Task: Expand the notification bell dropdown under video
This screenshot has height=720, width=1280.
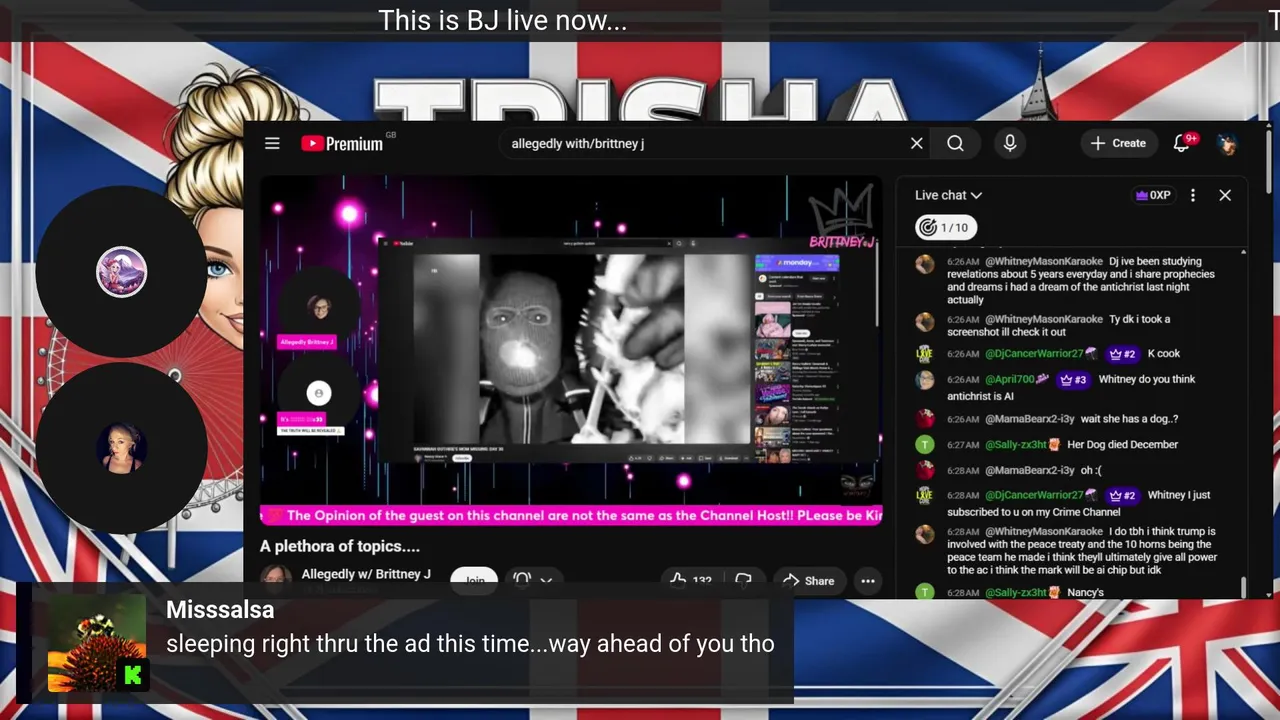Action: [x=533, y=580]
